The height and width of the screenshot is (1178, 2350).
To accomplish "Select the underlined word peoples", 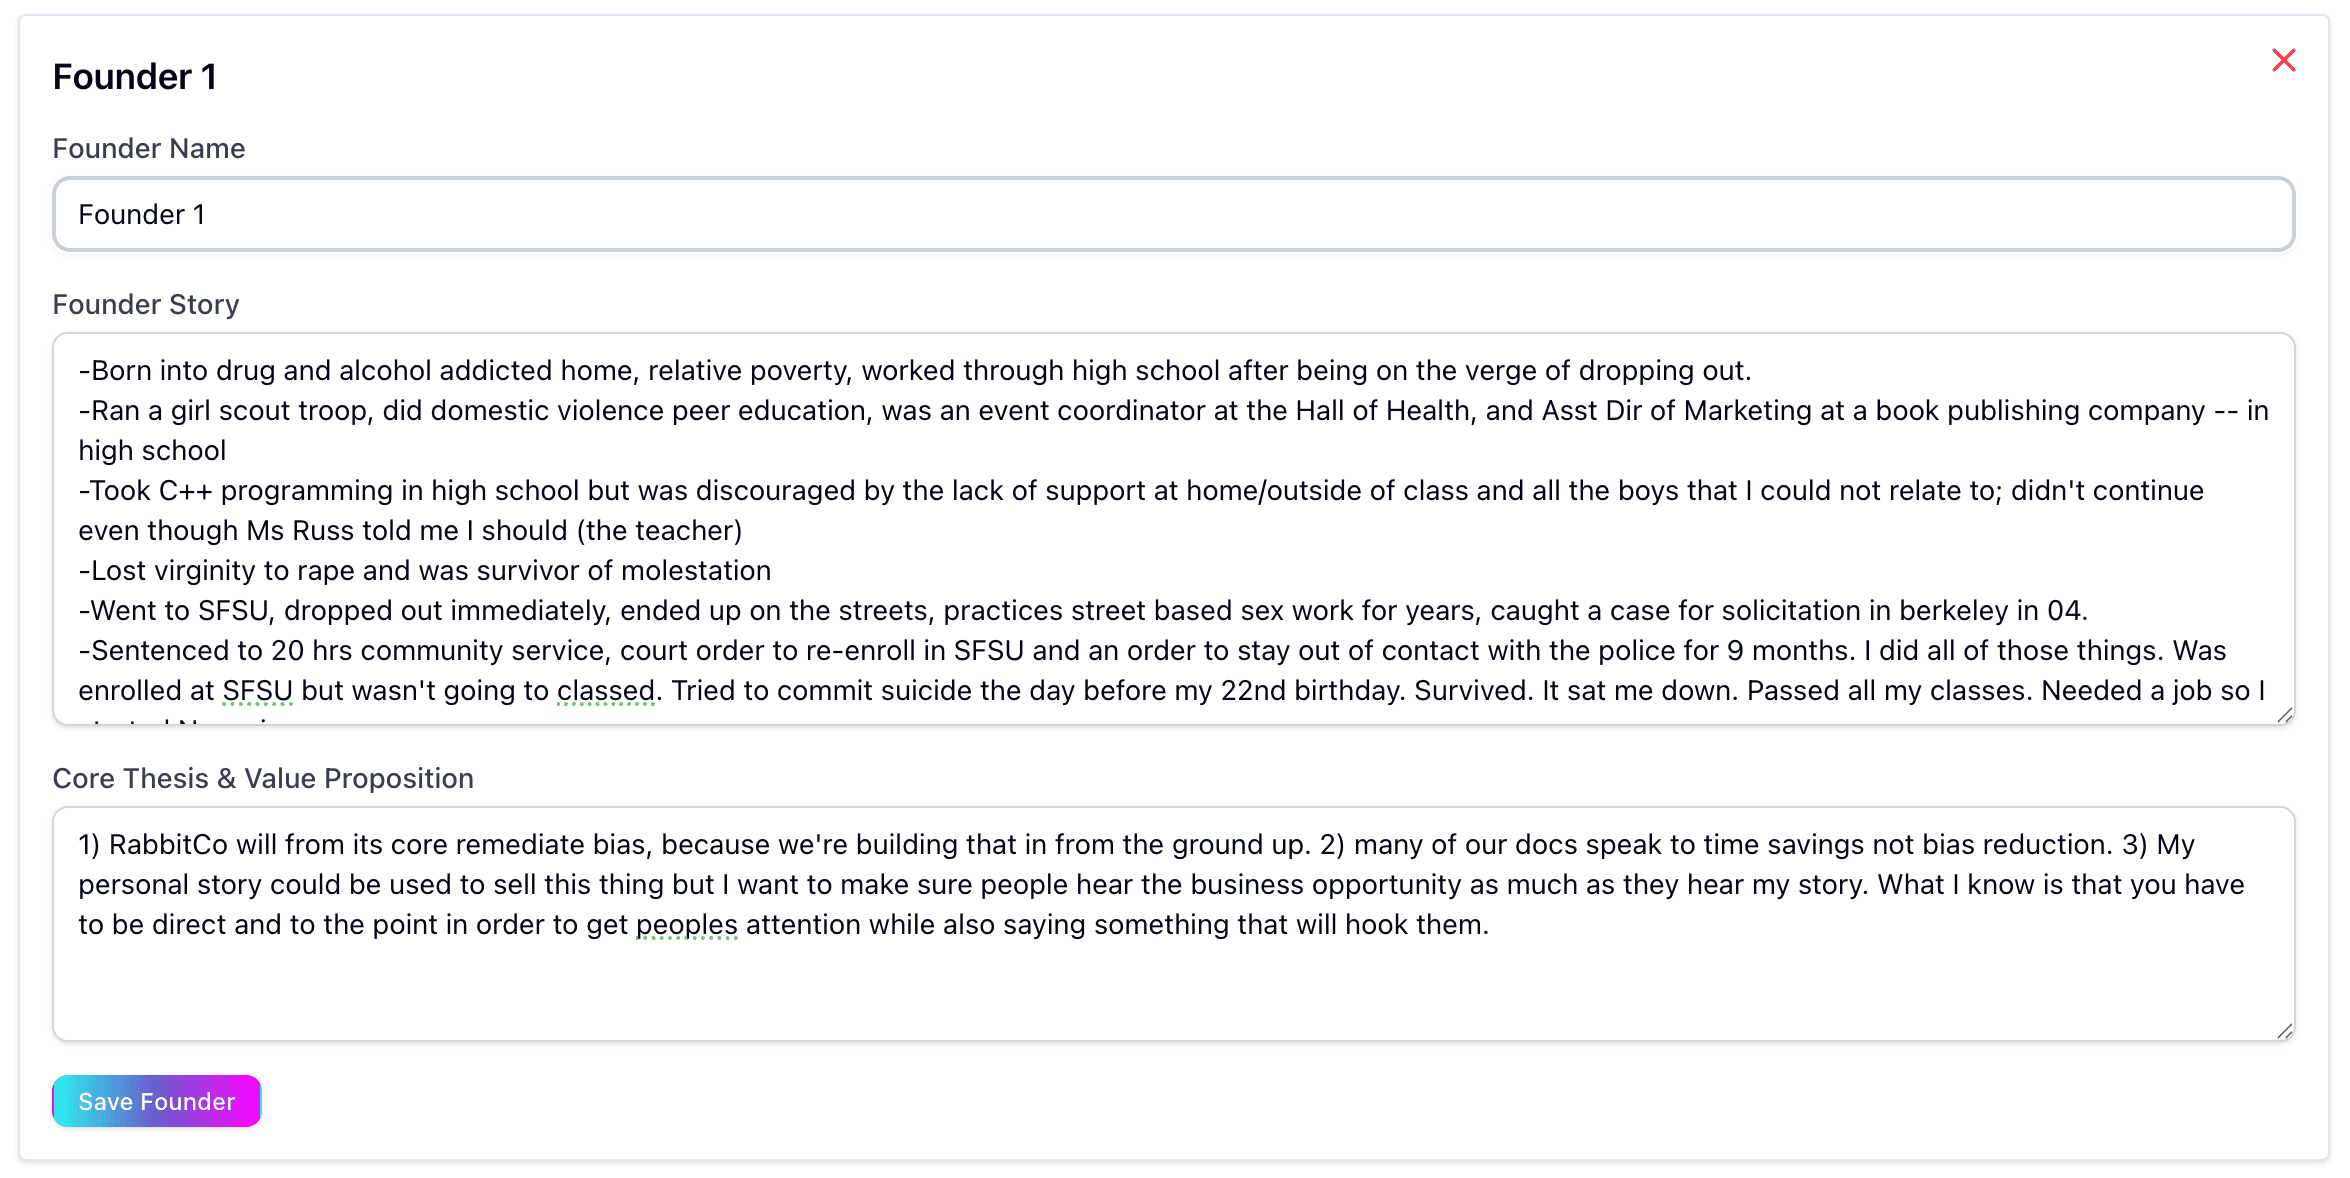I will coord(687,924).
